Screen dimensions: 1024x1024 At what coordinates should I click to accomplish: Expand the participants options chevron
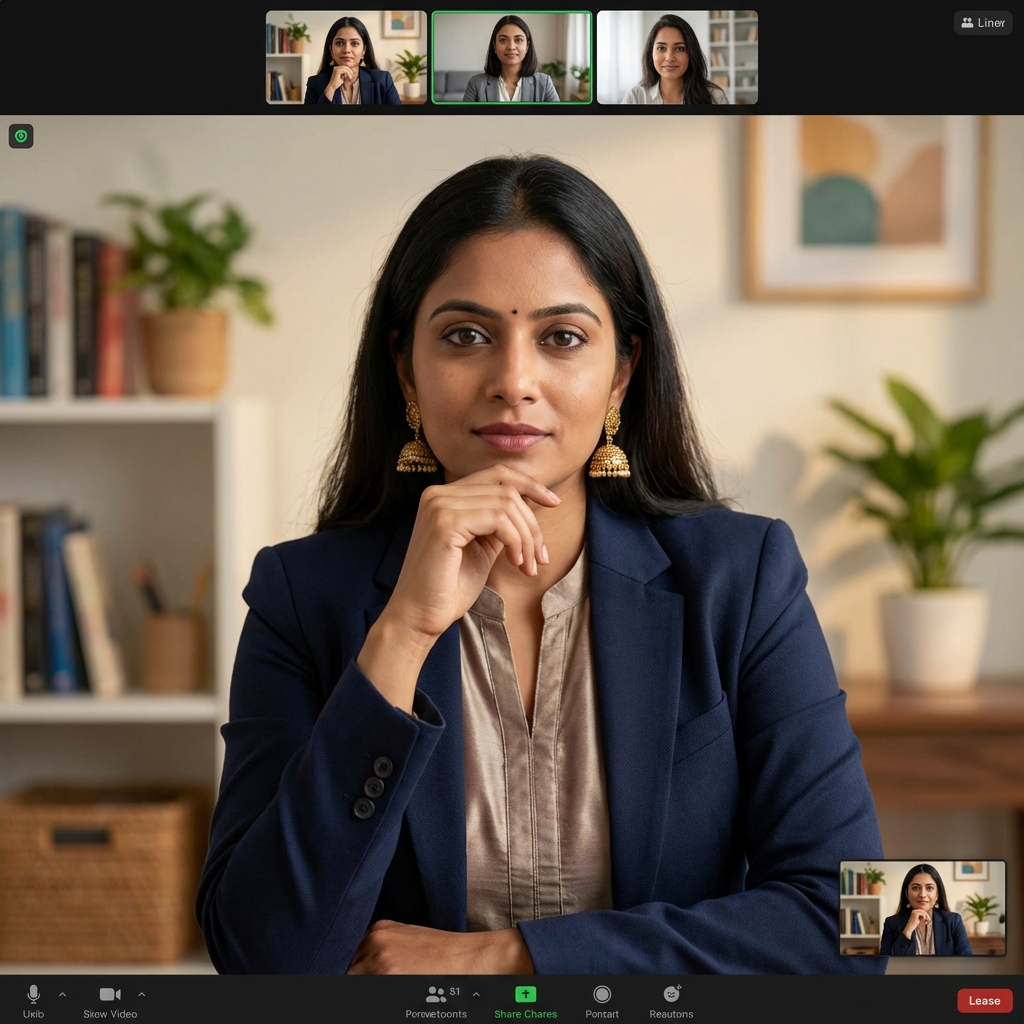click(476, 994)
